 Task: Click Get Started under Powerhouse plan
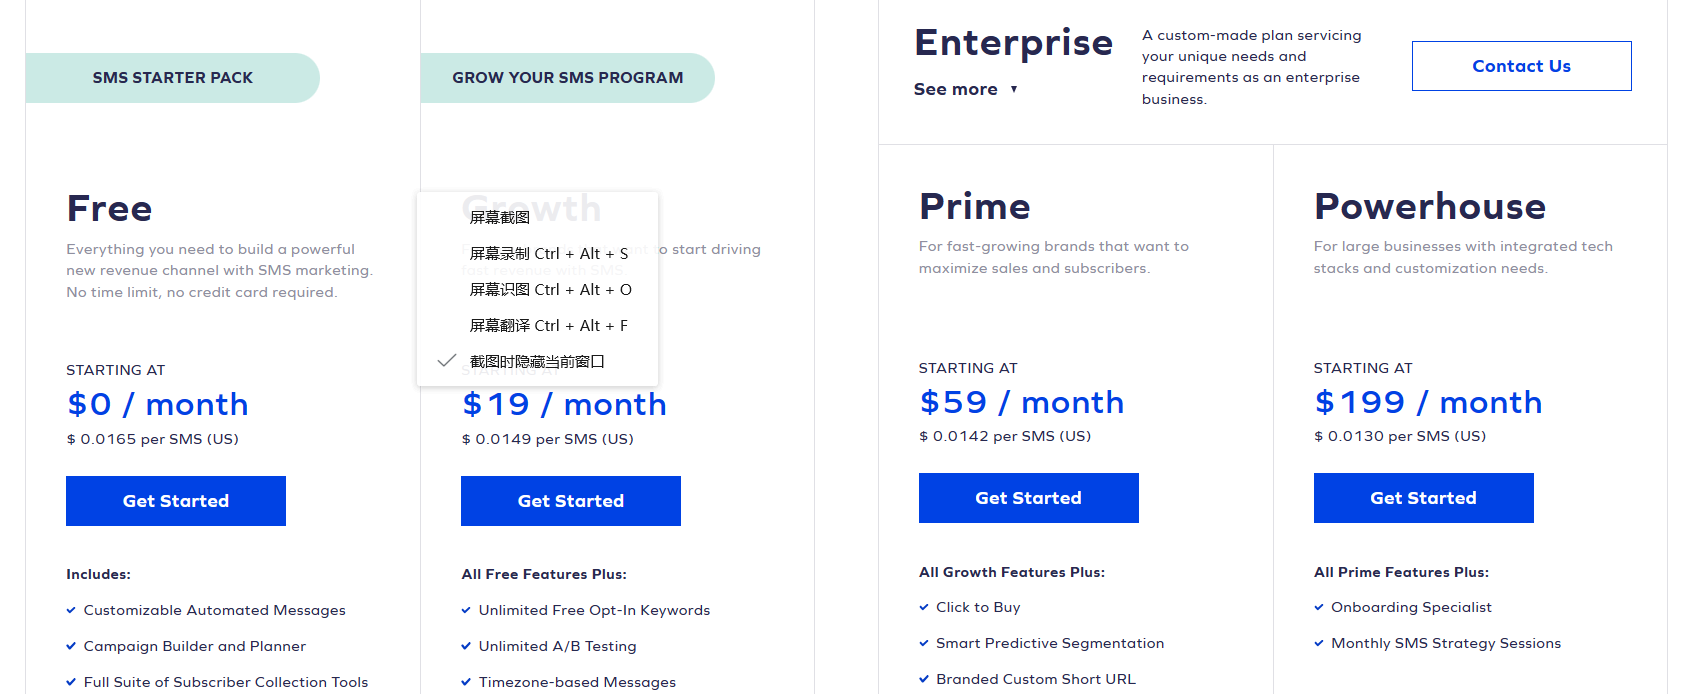click(1423, 498)
